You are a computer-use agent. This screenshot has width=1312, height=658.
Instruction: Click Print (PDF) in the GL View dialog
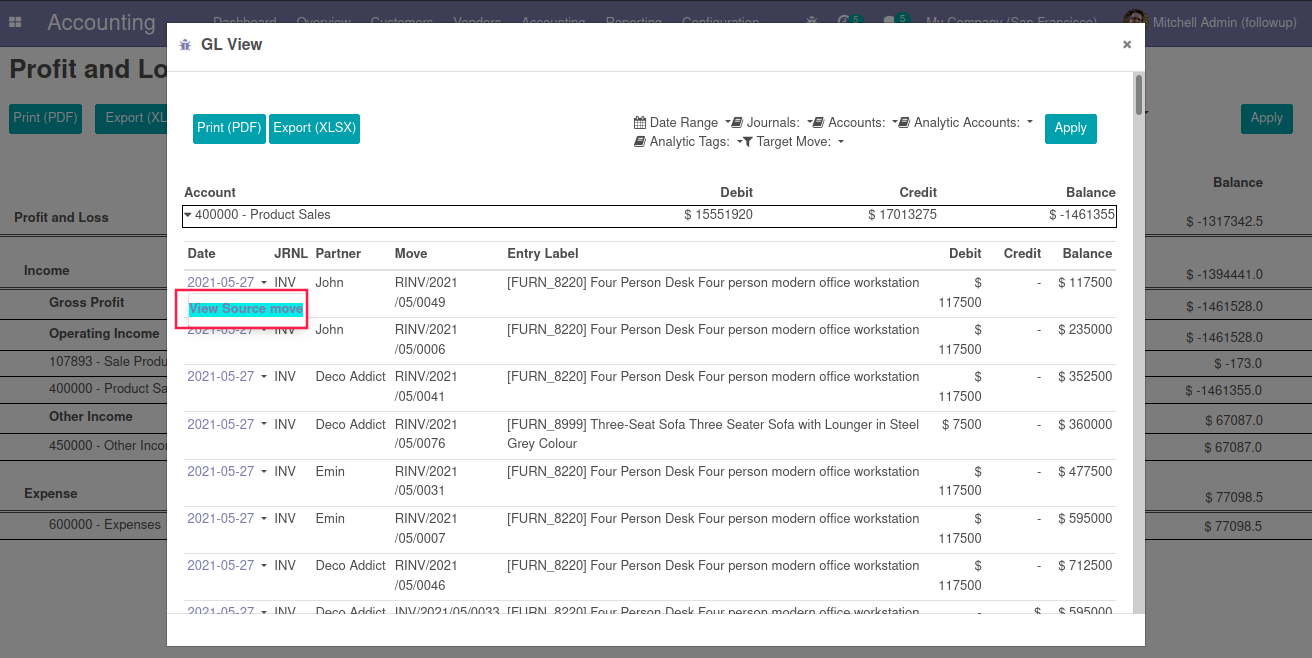point(229,128)
